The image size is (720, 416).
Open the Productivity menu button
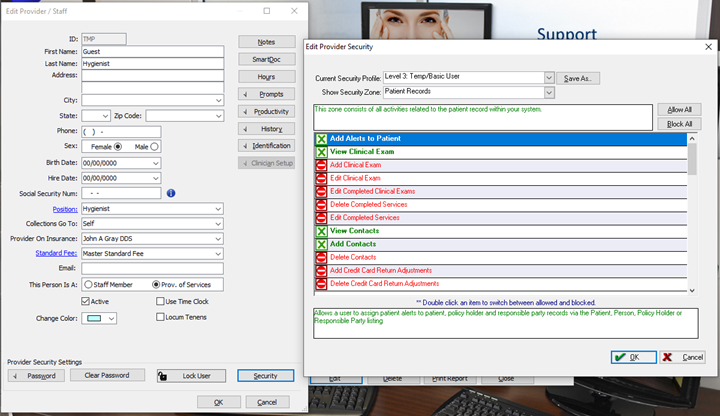[x=266, y=112]
